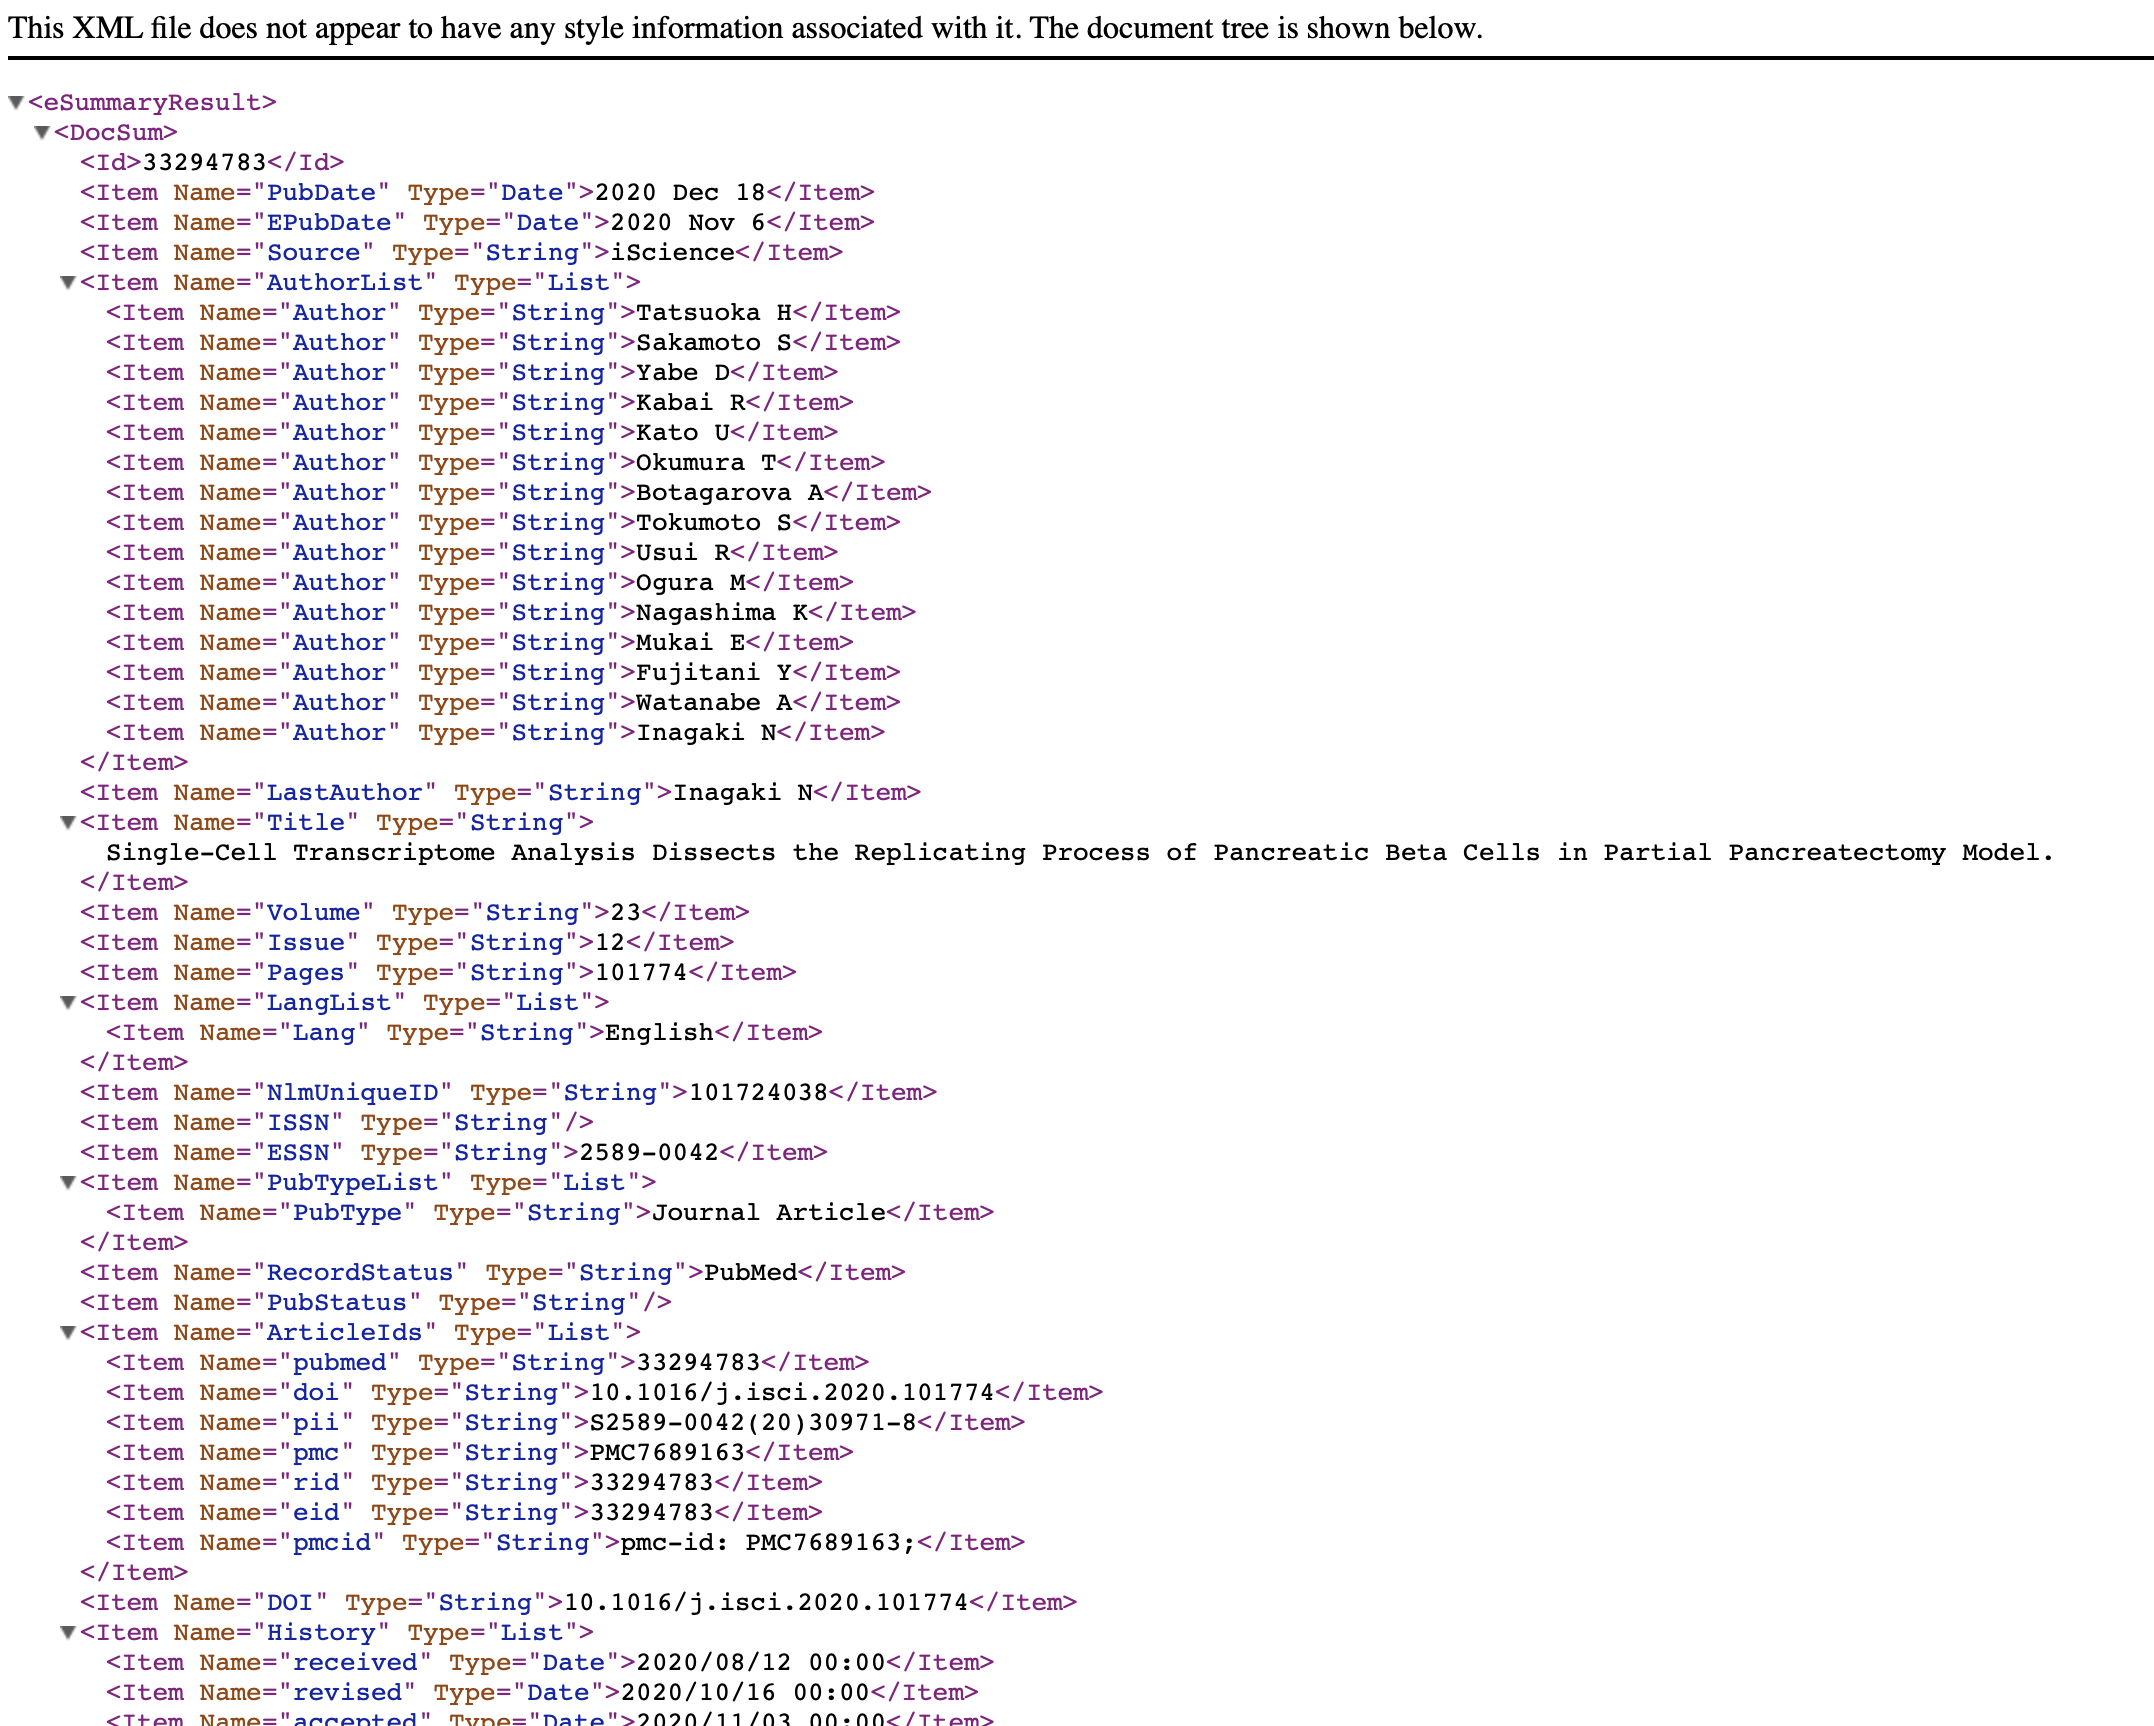The width and height of the screenshot is (2154, 1726).
Task: Collapse the PubTypeList item
Action: point(68,1183)
